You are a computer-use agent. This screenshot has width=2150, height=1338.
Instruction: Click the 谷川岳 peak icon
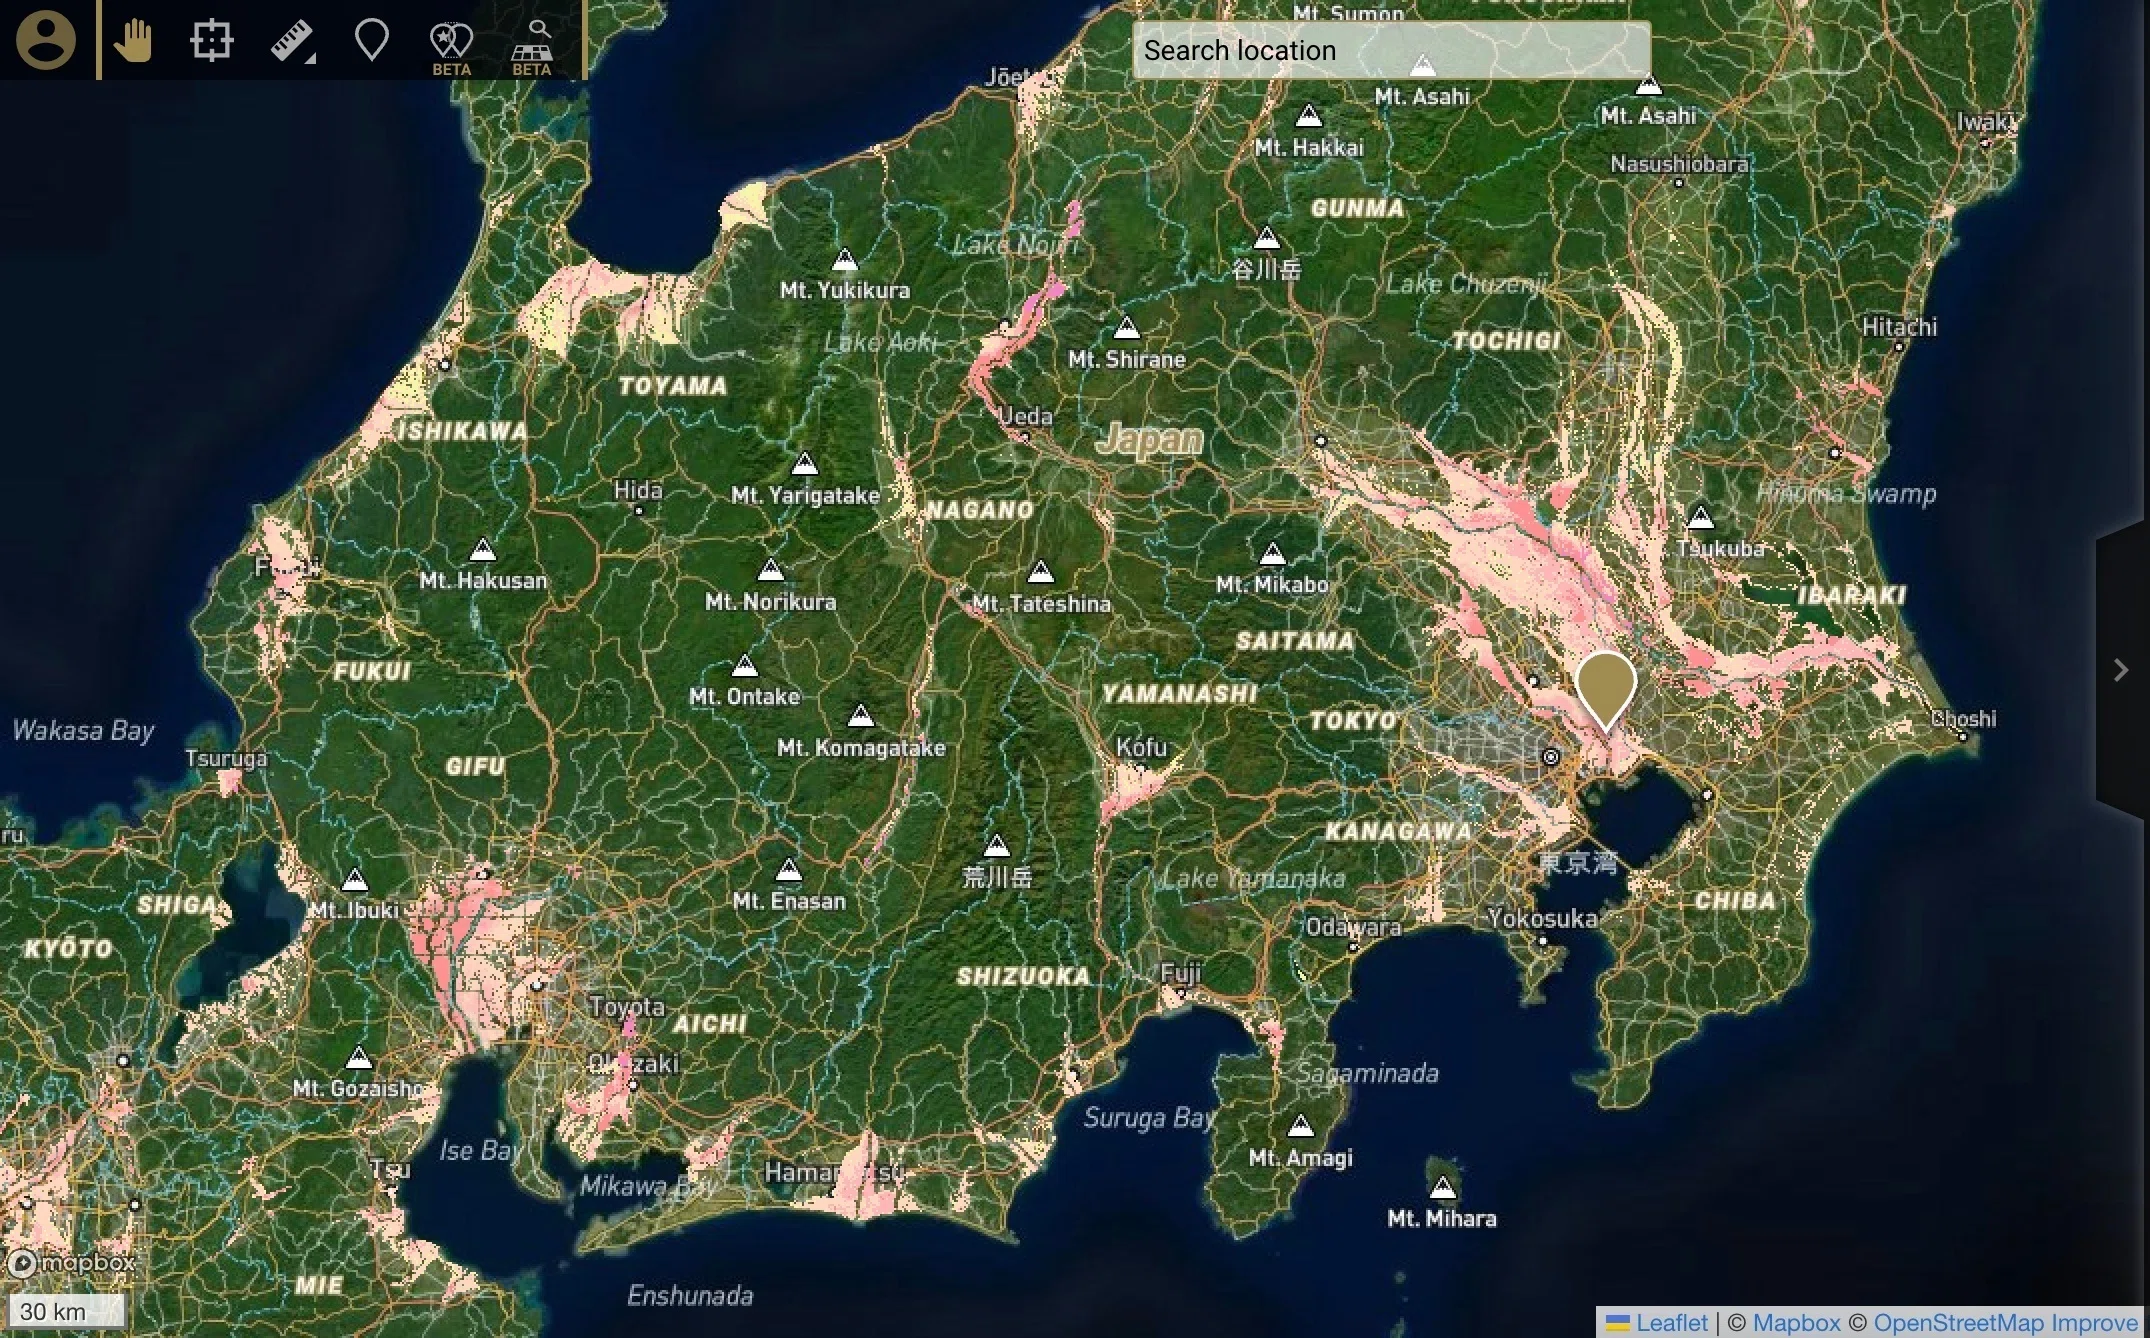point(1267,238)
